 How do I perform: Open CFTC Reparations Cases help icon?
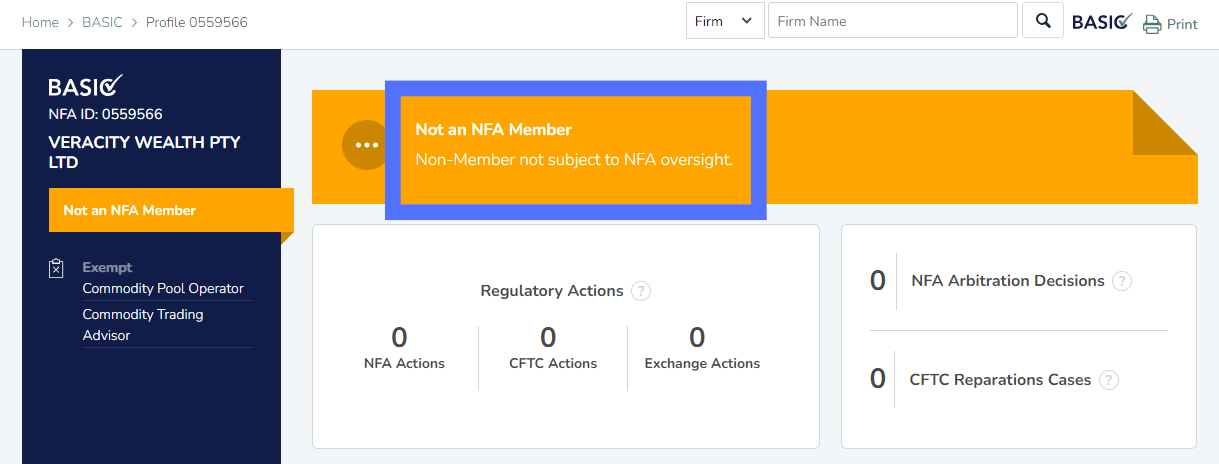1108,380
